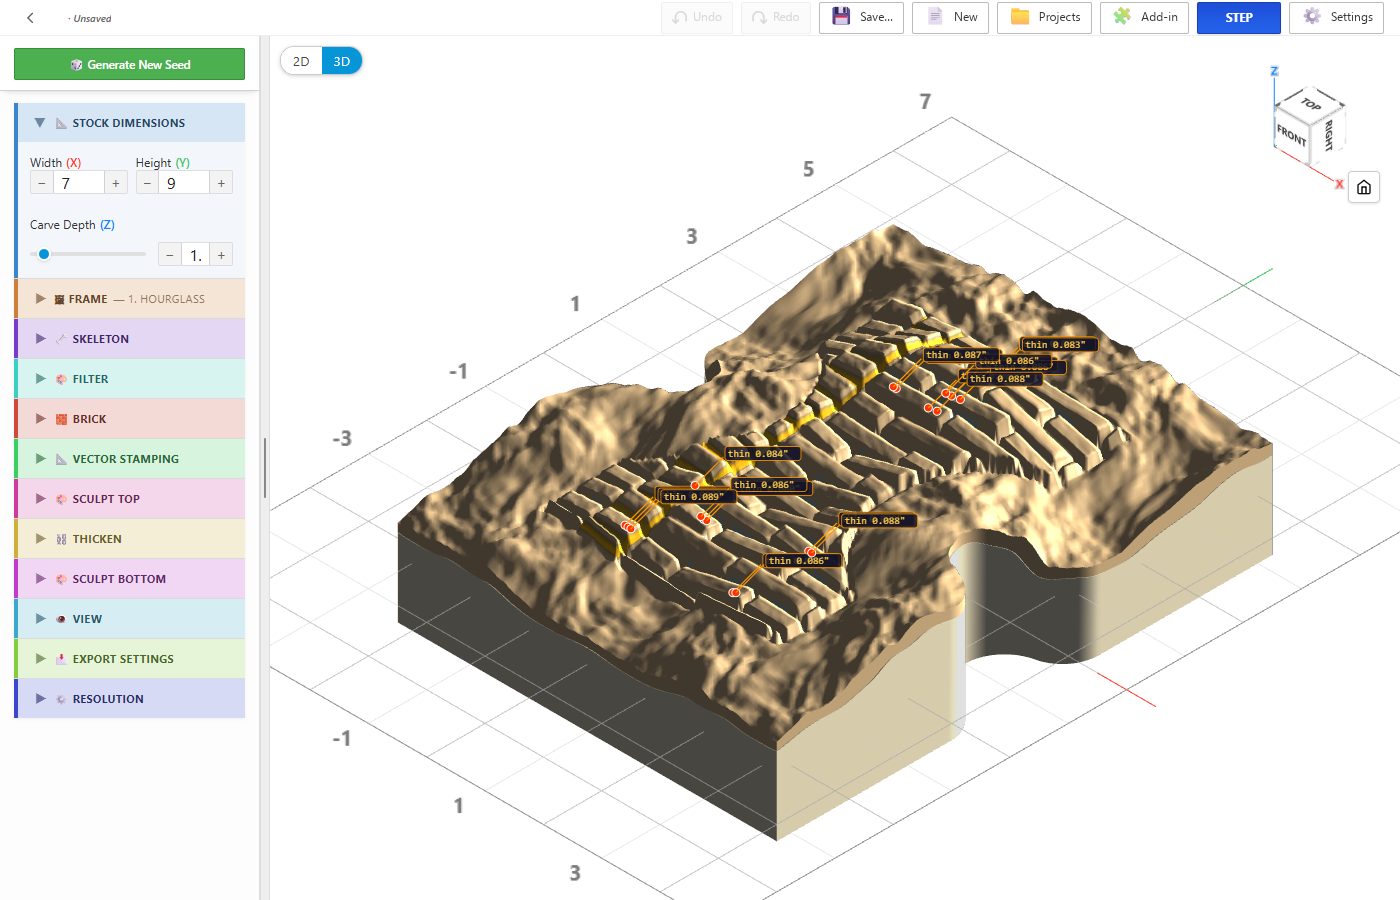
Task: Click the Frame section icon
Action: [60, 299]
